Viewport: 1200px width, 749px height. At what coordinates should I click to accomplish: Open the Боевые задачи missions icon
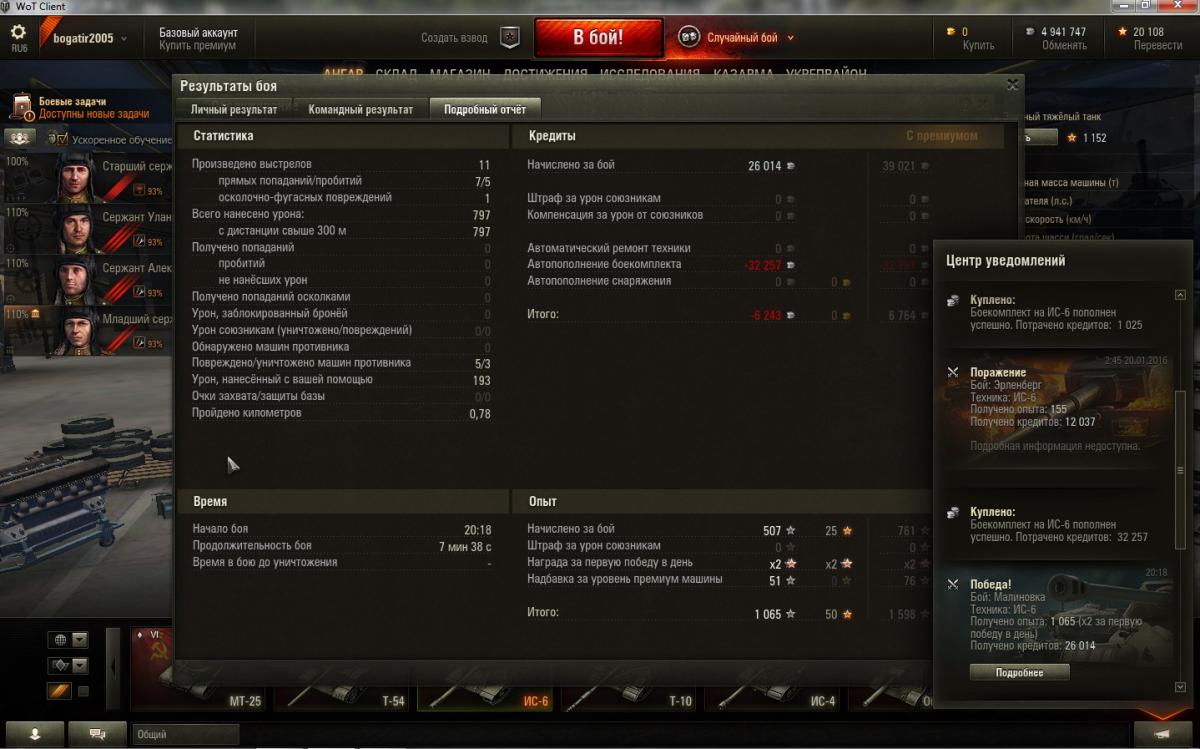coord(21,108)
